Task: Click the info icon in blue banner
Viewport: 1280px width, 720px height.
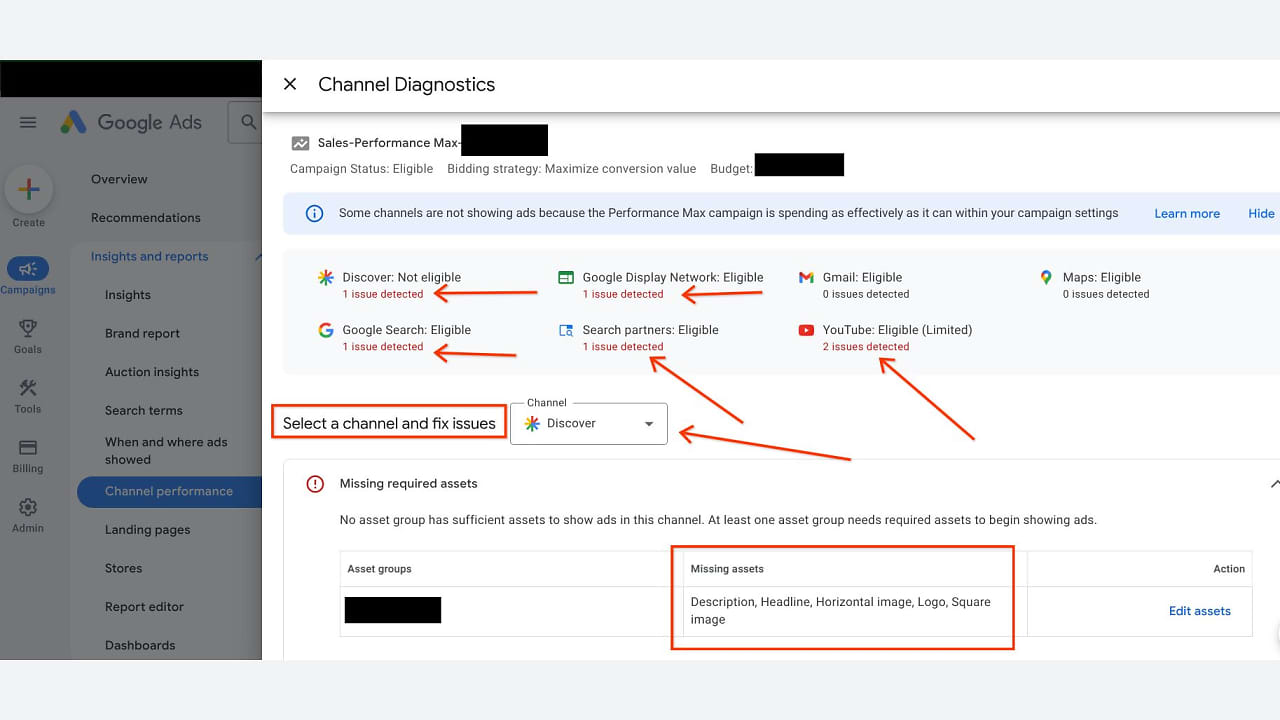Action: [314, 213]
